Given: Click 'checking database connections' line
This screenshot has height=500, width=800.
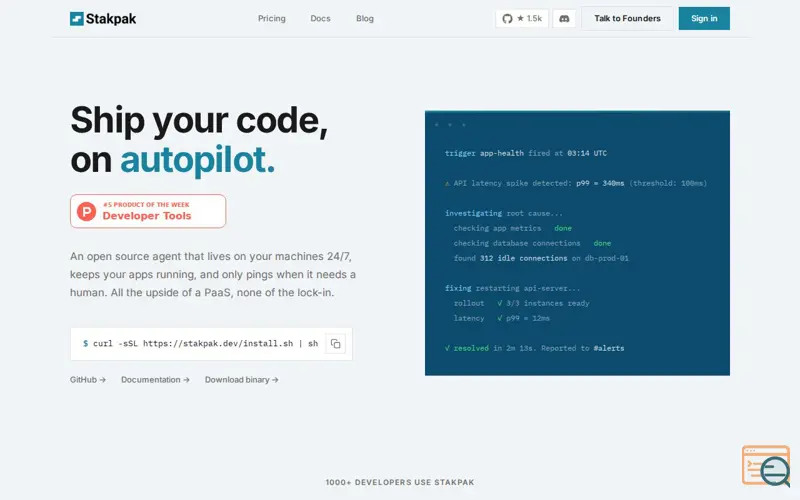Looking at the screenshot, I should 532,243.
